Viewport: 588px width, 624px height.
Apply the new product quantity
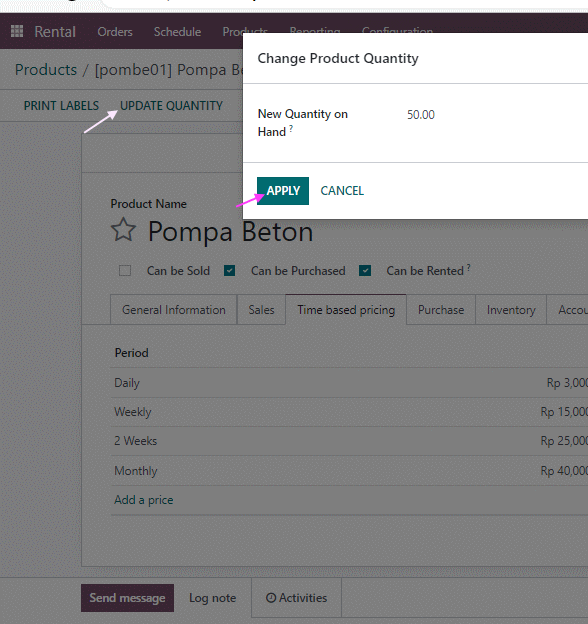283,191
